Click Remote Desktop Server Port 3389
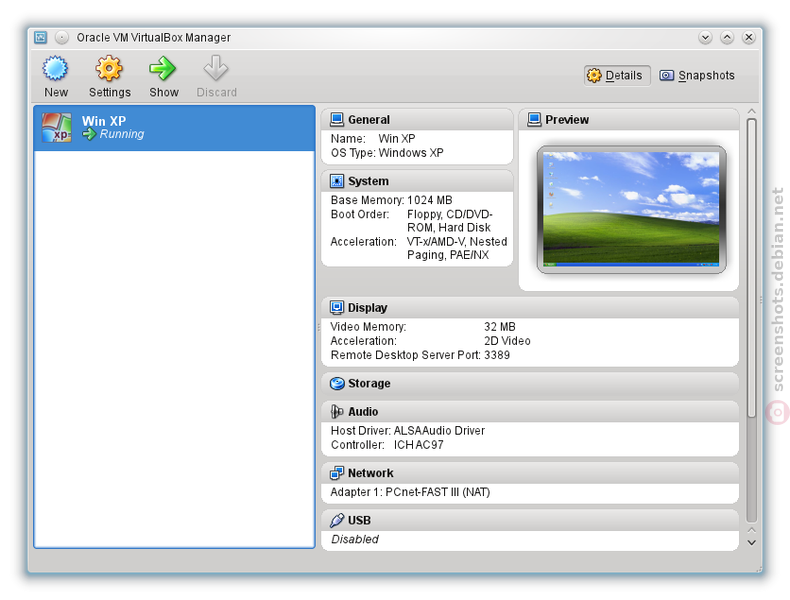This screenshot has width=790, height=600. [420, 355]
